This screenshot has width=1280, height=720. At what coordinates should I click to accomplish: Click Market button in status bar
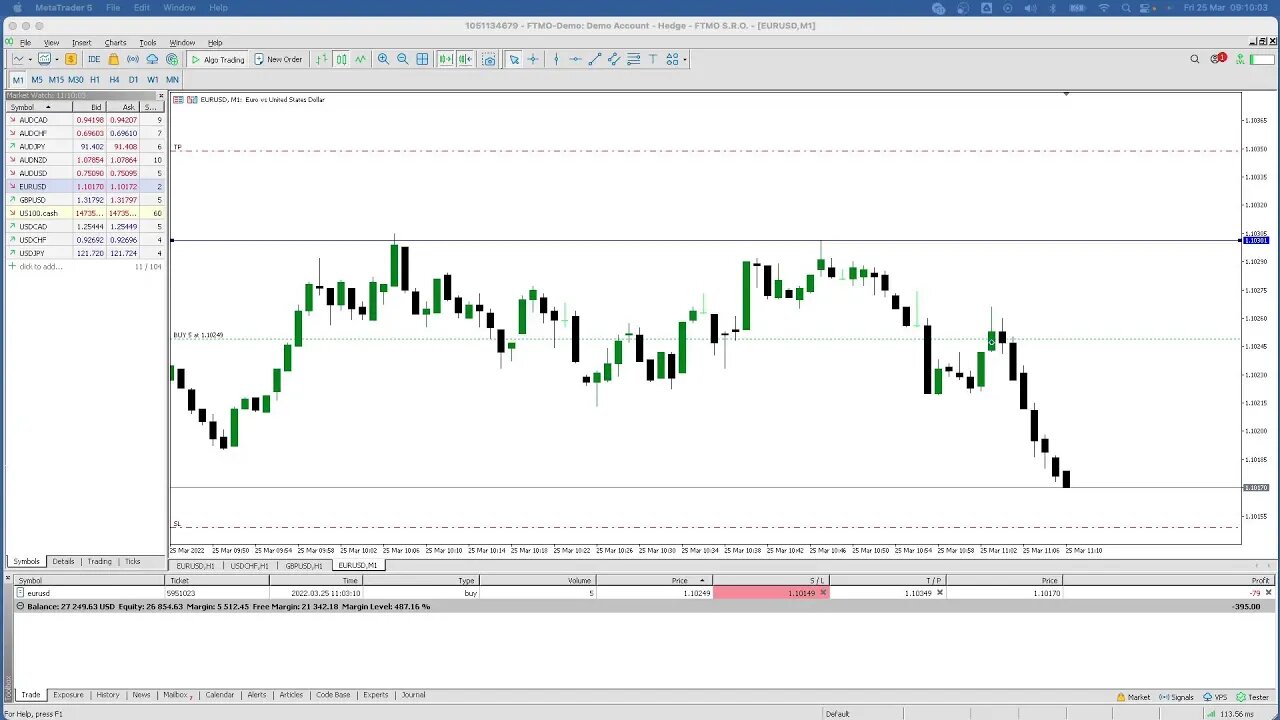[x=1134, y=697]
